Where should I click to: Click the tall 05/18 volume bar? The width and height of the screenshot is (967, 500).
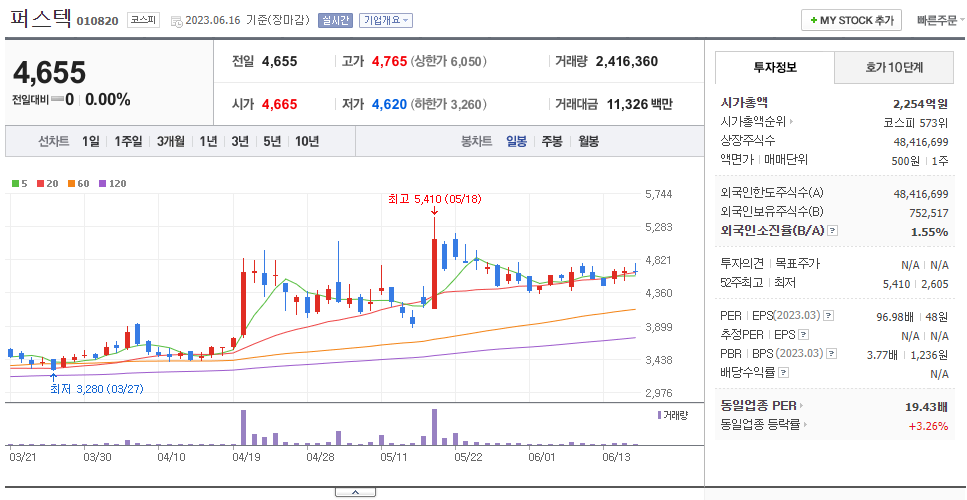434,427
